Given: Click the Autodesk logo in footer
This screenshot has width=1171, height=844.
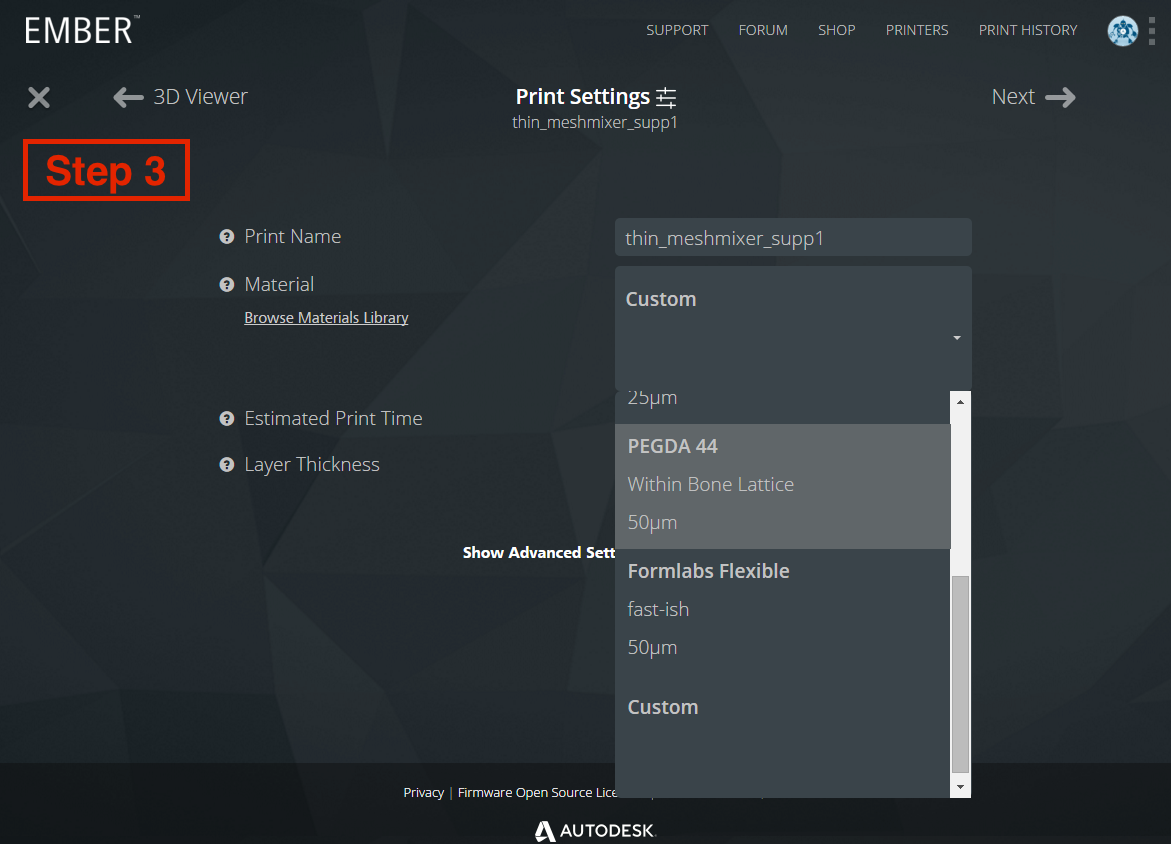Looking at the screenshot, I should coord(595,831).
